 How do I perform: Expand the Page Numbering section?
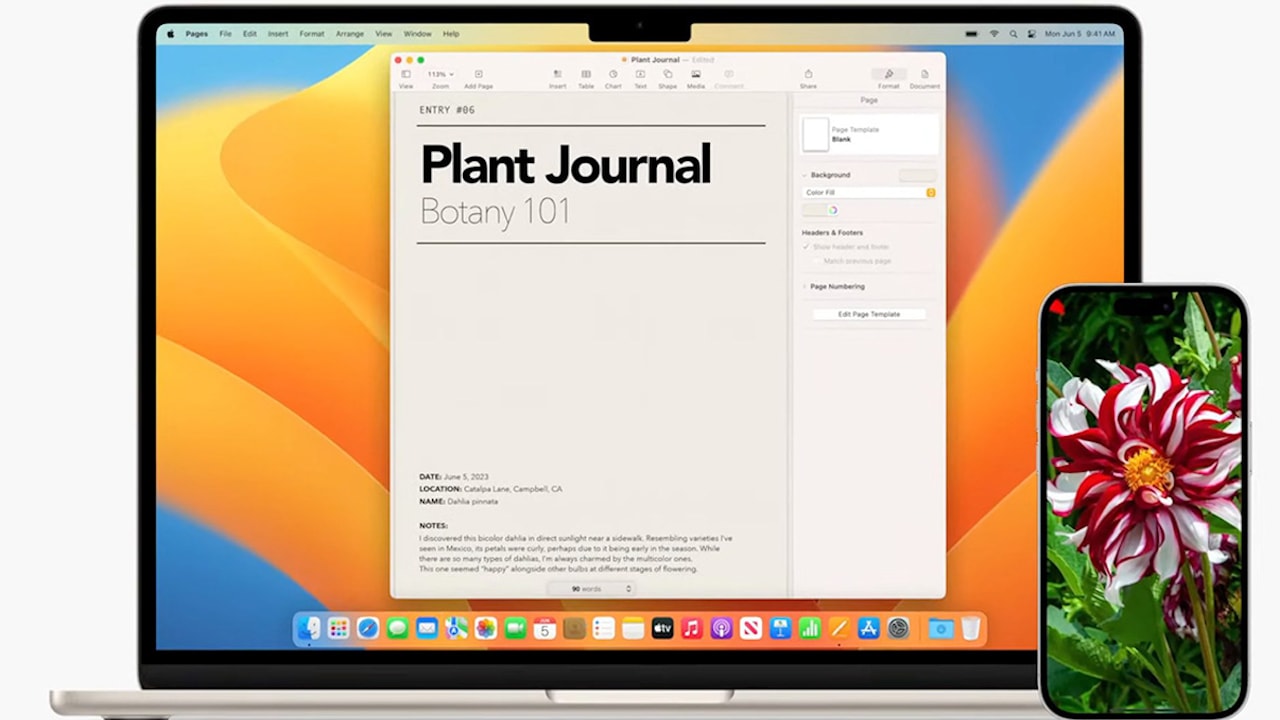pos(804,286)
